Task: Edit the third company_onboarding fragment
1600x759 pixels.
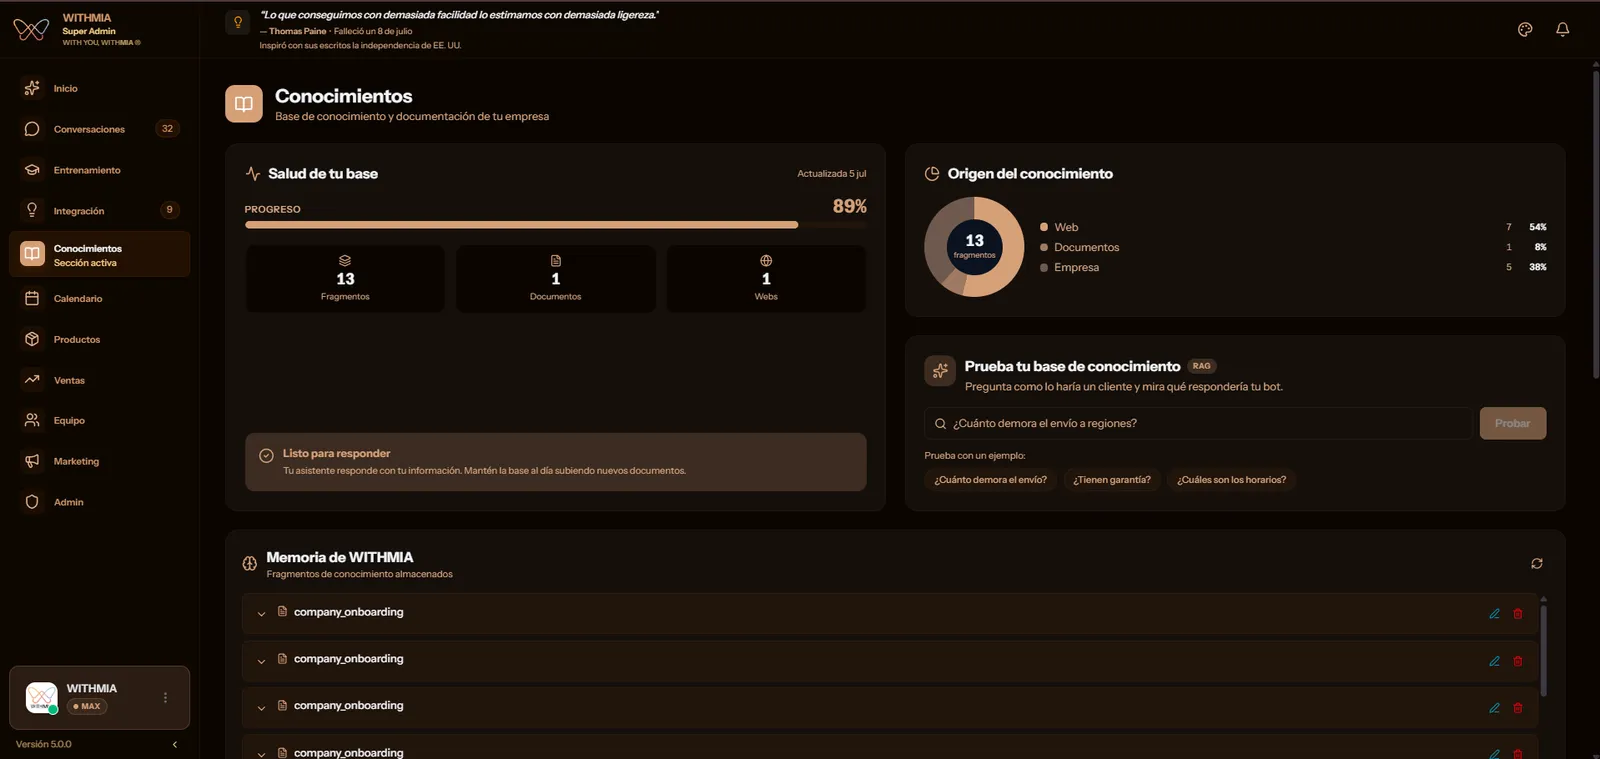Action: (x=1494, y=708)
